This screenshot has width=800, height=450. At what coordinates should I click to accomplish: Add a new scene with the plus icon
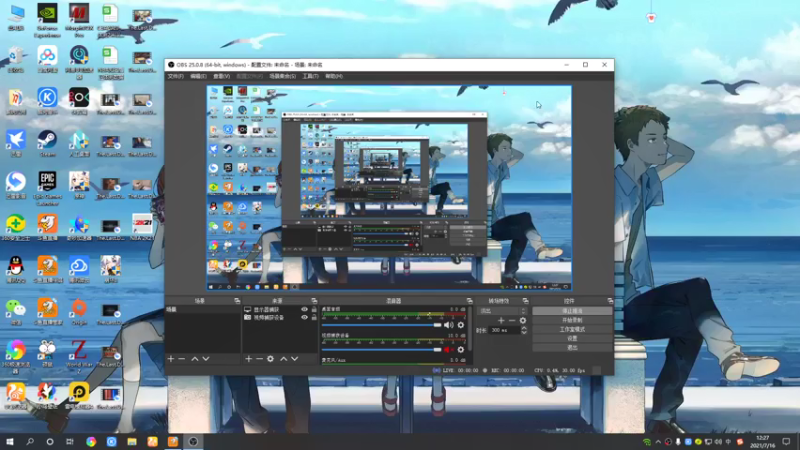171,359
